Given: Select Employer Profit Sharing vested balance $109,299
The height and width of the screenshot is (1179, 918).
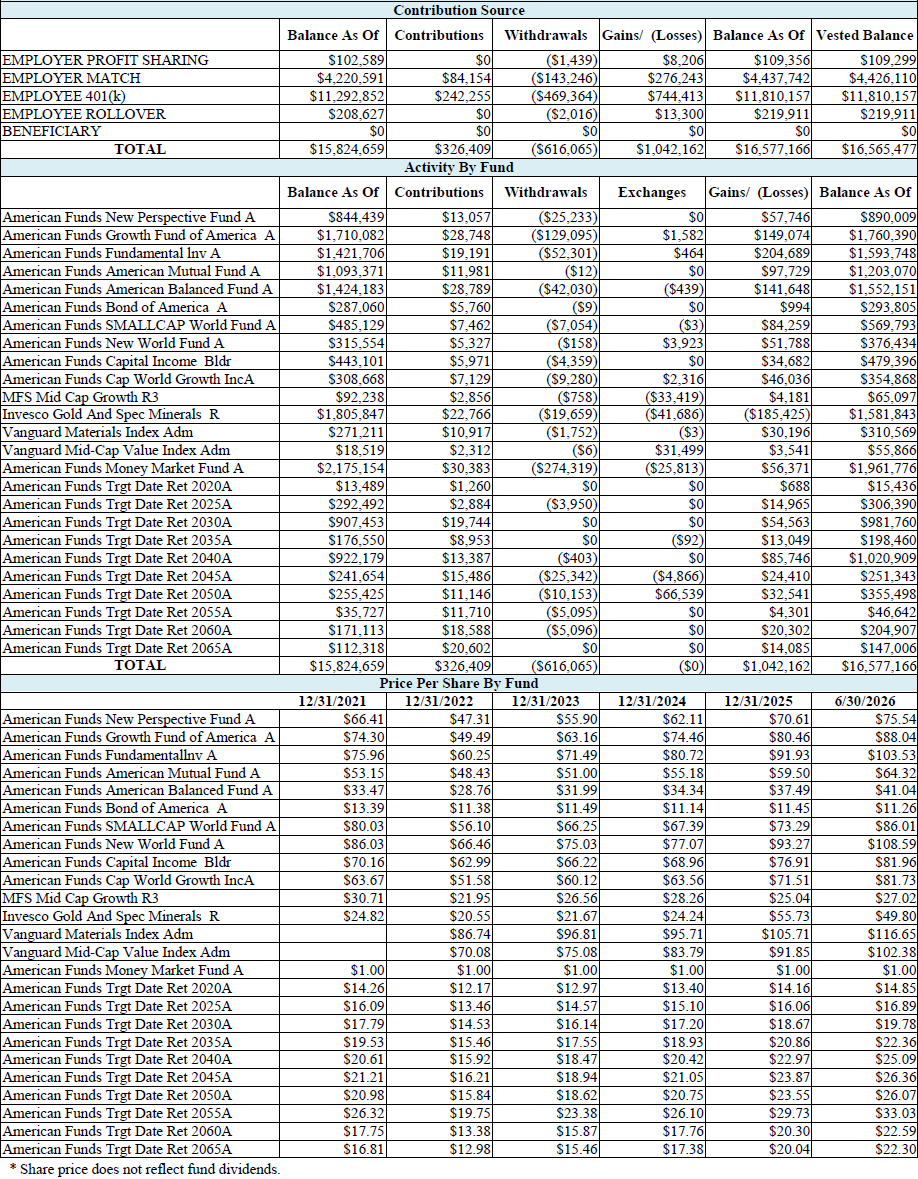Looking at the screenshot, I should tap(887, 60).
